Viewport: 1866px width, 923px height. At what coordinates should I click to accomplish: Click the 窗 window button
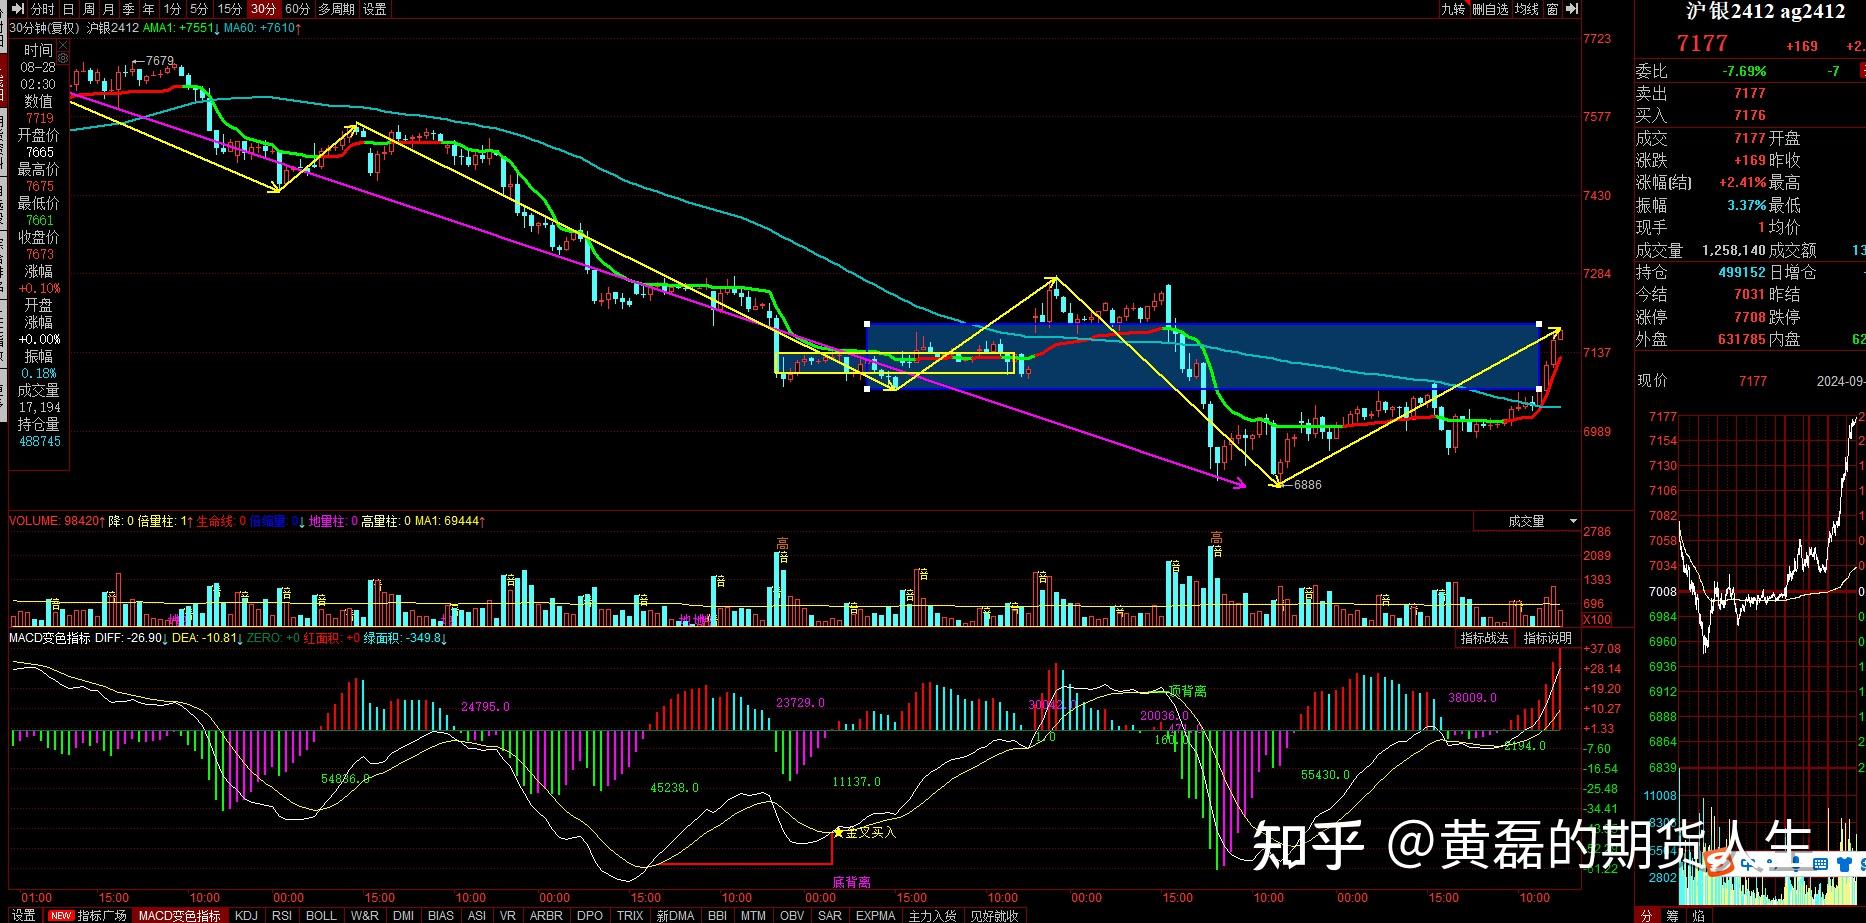pyautogui.click(x=1552, y=9)
